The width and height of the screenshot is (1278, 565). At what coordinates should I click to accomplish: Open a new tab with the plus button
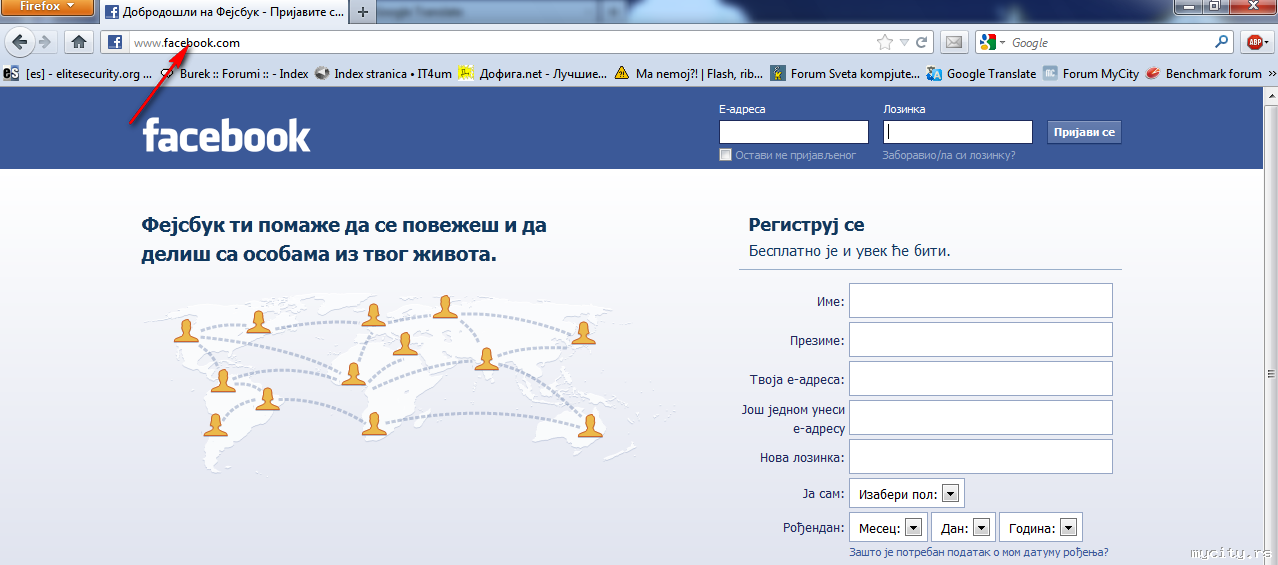[362, 13]
